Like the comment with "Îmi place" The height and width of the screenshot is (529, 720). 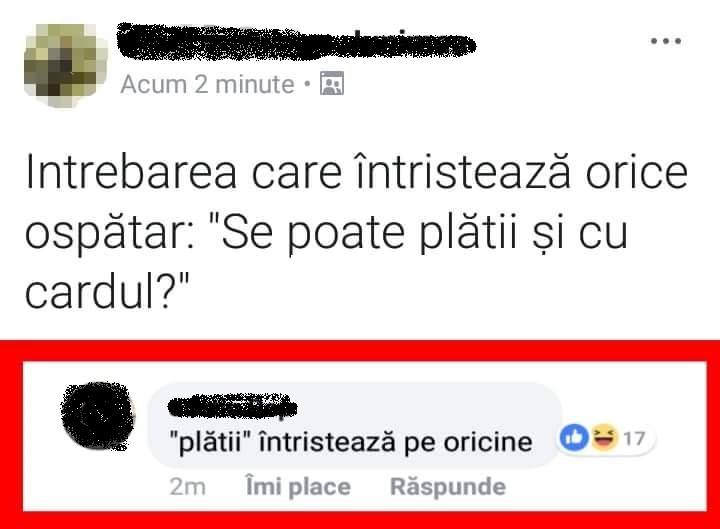click(298, 487)
